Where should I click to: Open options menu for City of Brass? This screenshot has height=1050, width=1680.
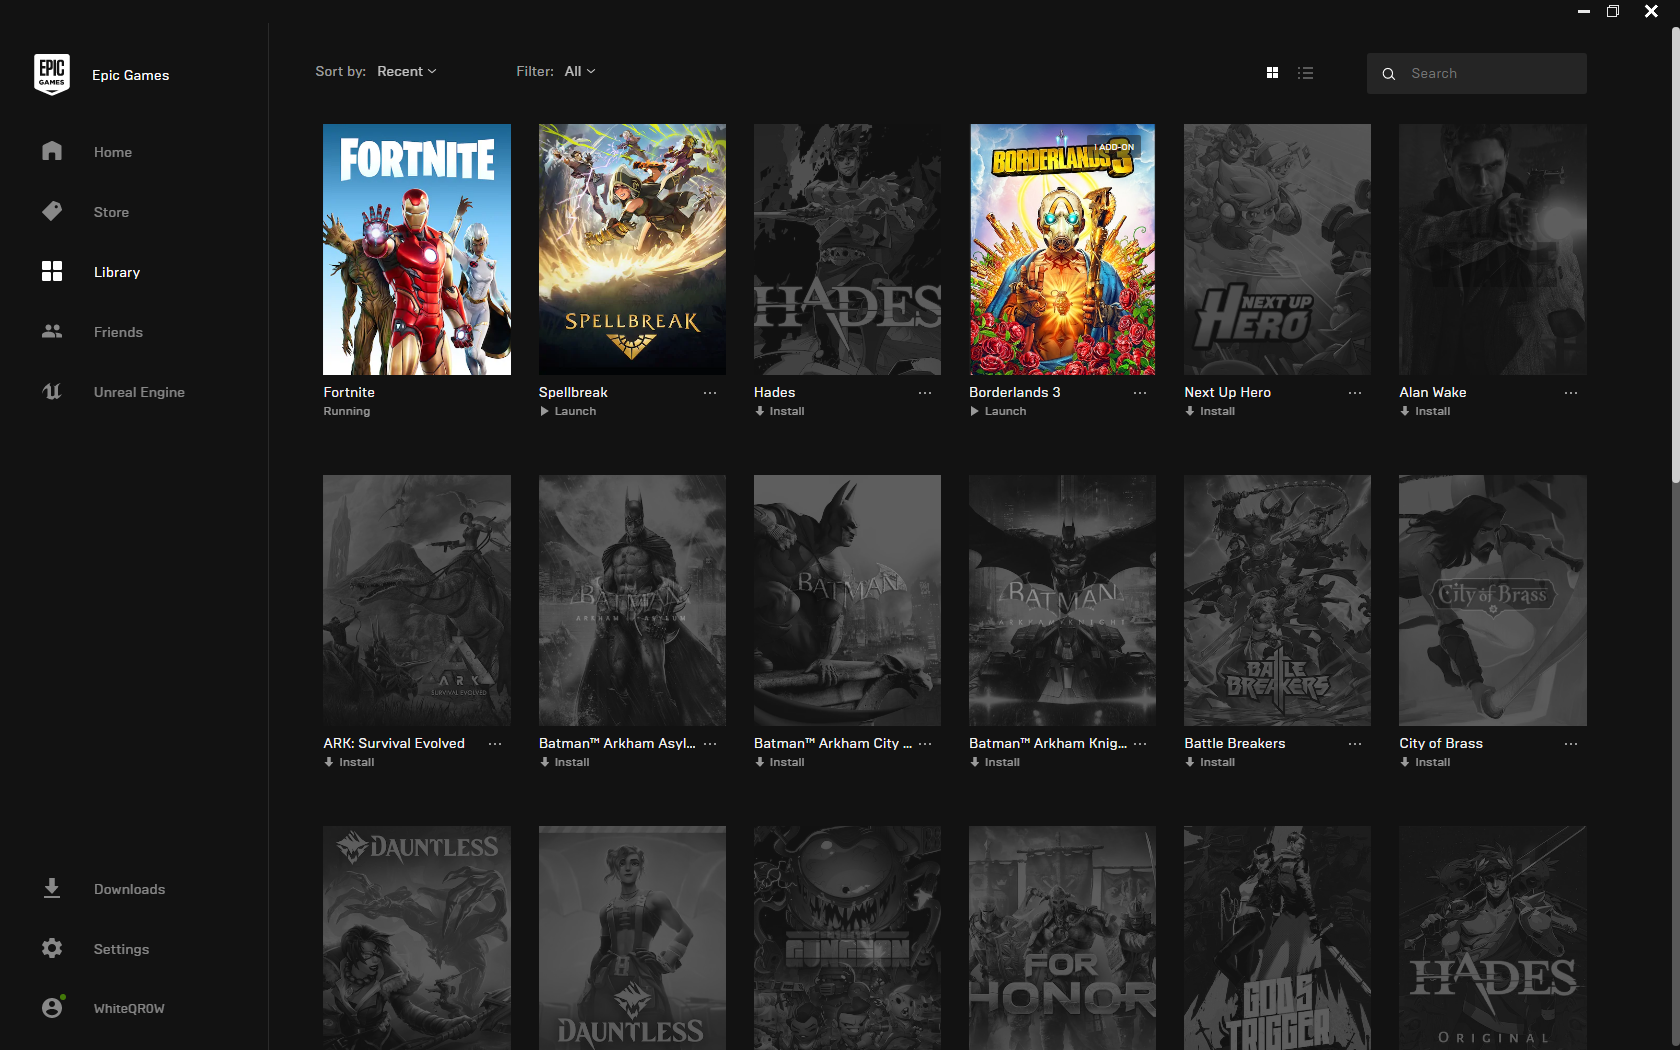(1571, 744)
